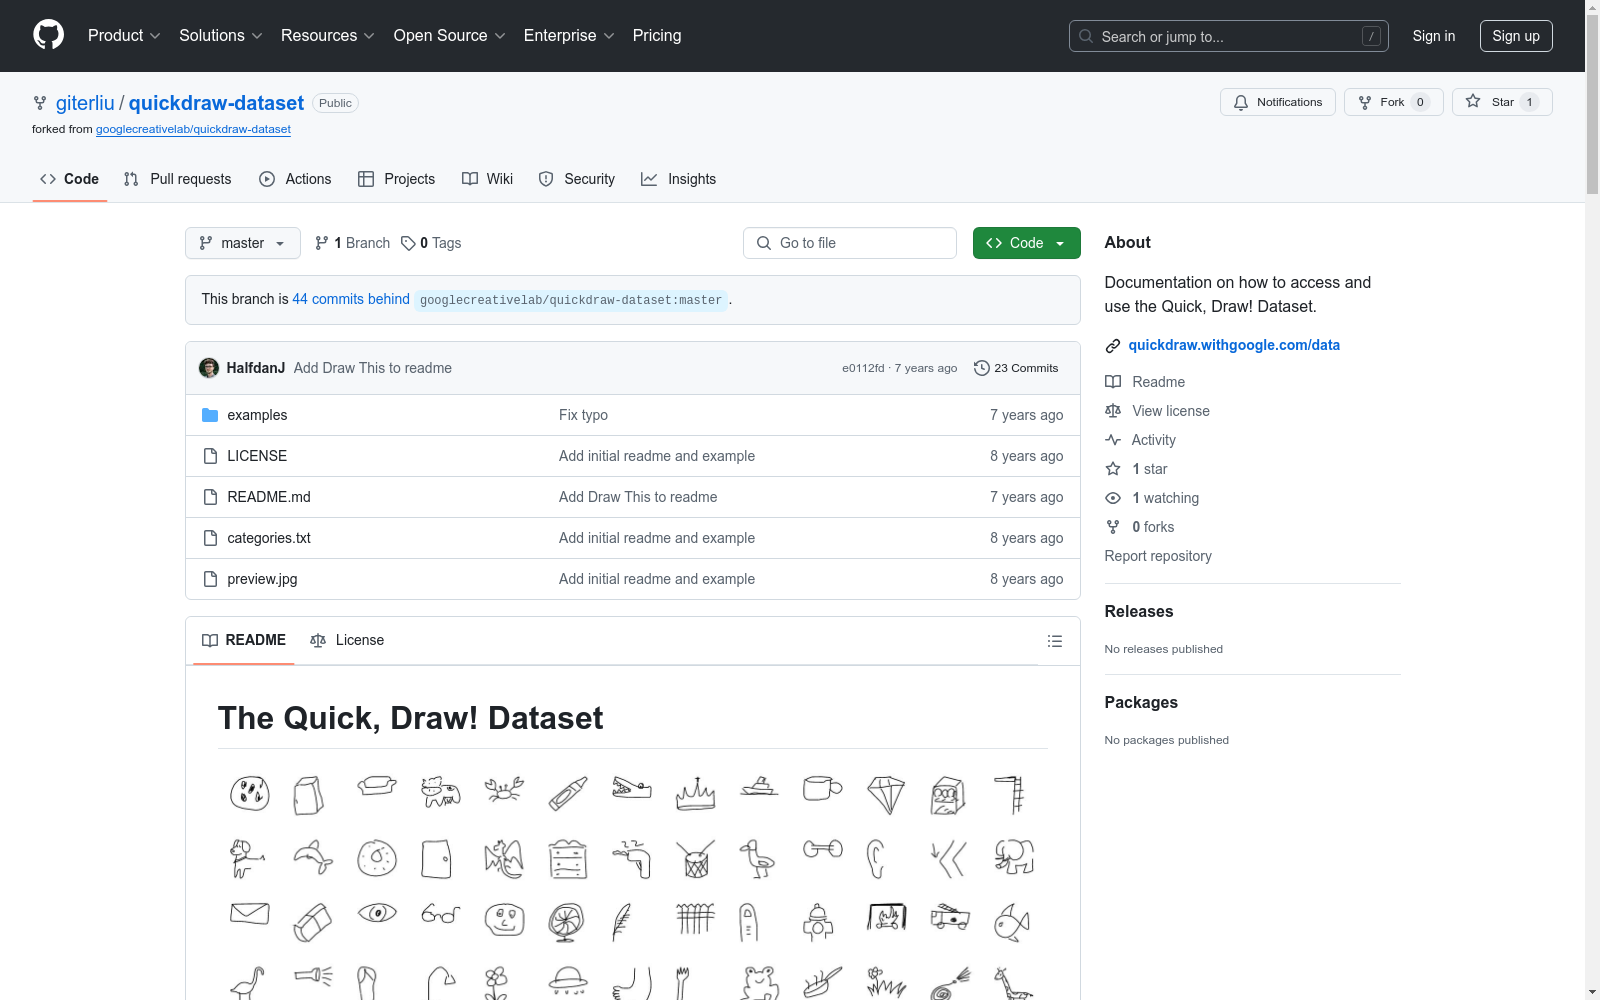View the 0 Tags list
This screenshot has height=1000, width=1600.
(x=431, y=243)
